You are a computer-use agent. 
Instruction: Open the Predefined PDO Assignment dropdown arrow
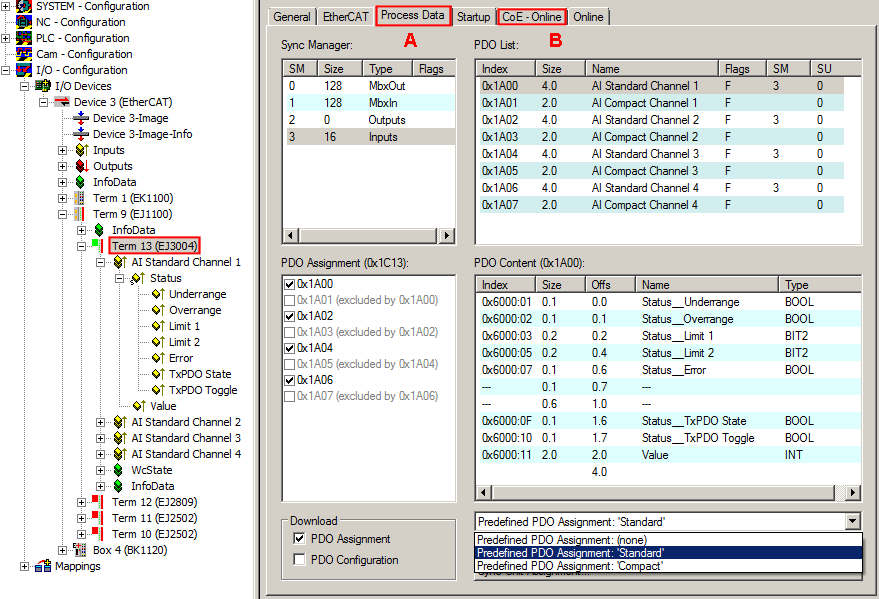pos(852,521)
